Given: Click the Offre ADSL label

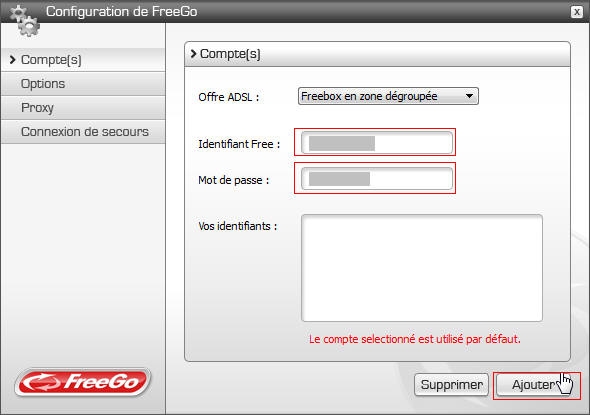Looking at the screenshot, I should 228,97.
